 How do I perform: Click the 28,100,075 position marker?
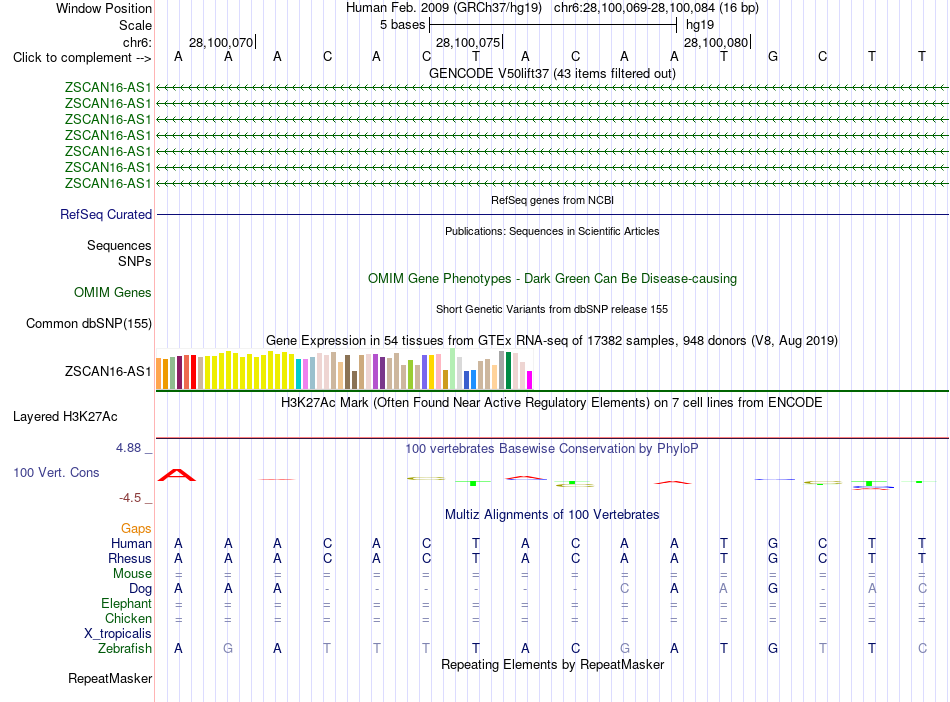coord(468,42)
